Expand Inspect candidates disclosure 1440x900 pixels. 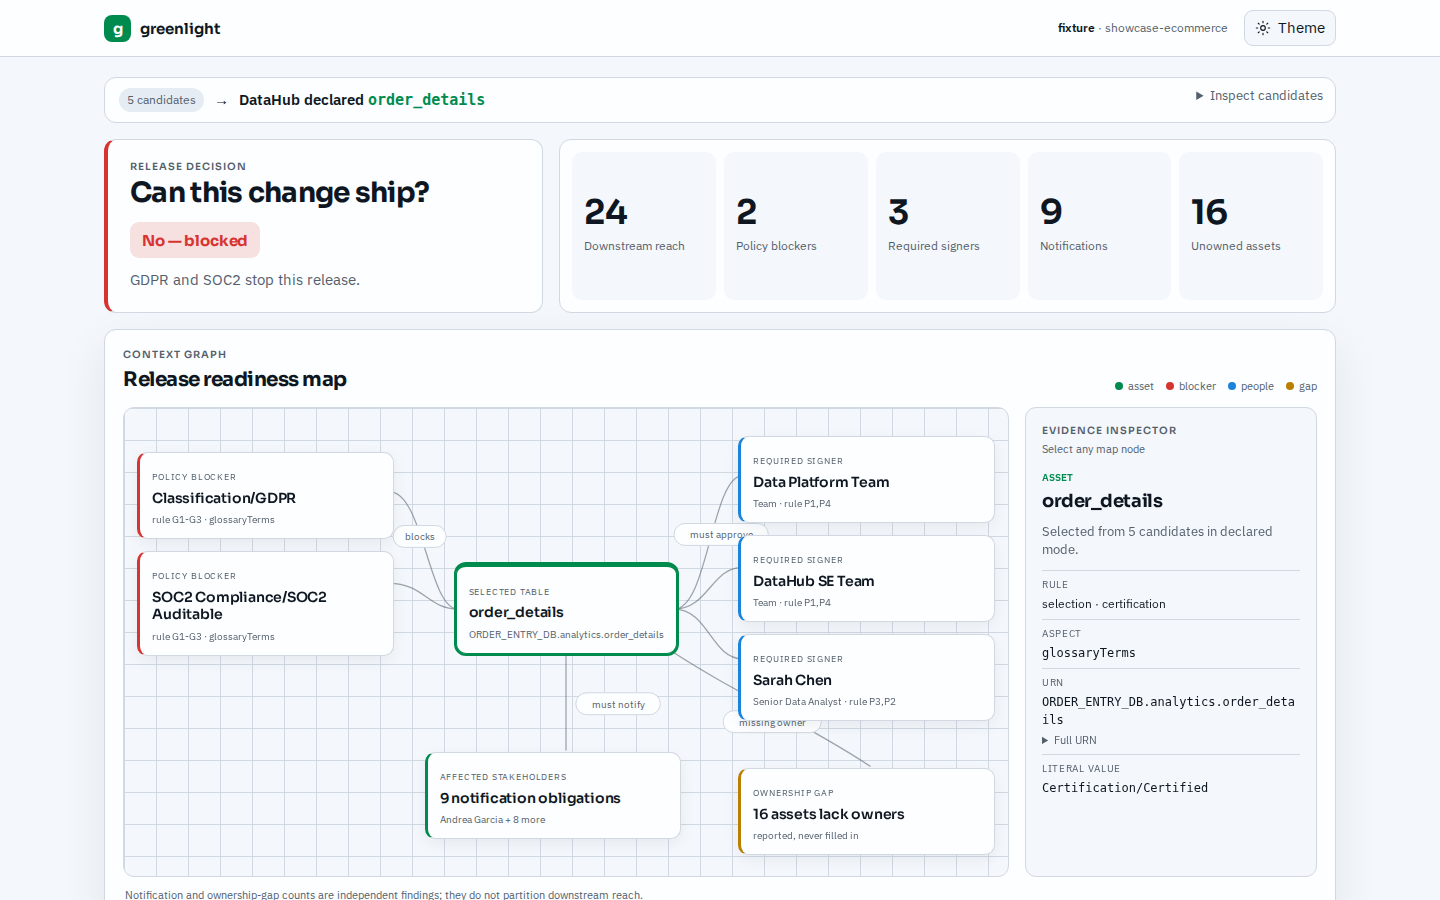(x=1259, y=96)
